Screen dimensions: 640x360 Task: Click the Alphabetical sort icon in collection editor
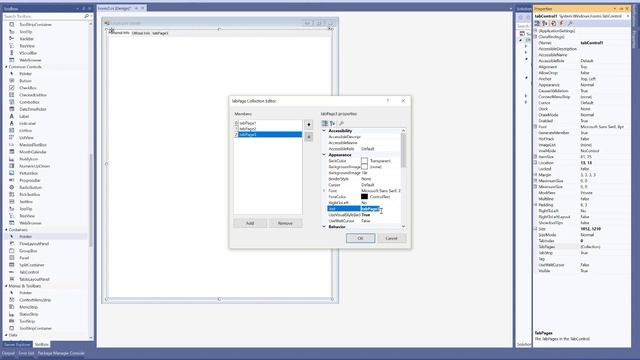333,123
